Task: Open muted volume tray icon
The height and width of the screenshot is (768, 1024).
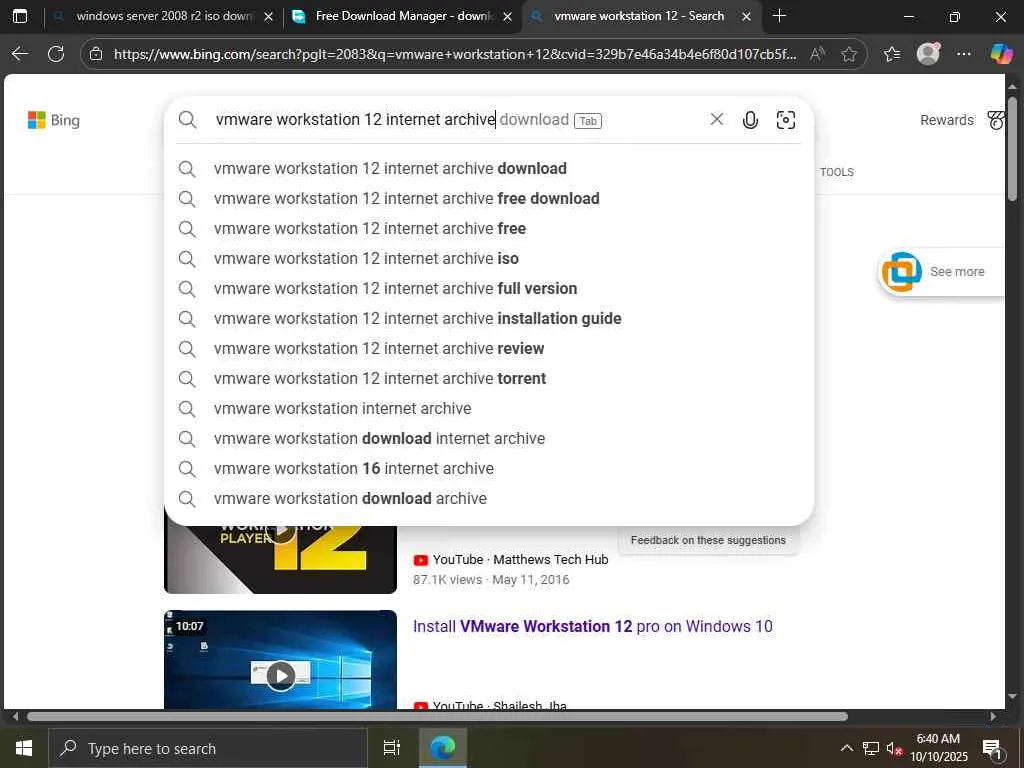Action: [x=894, y=749]
